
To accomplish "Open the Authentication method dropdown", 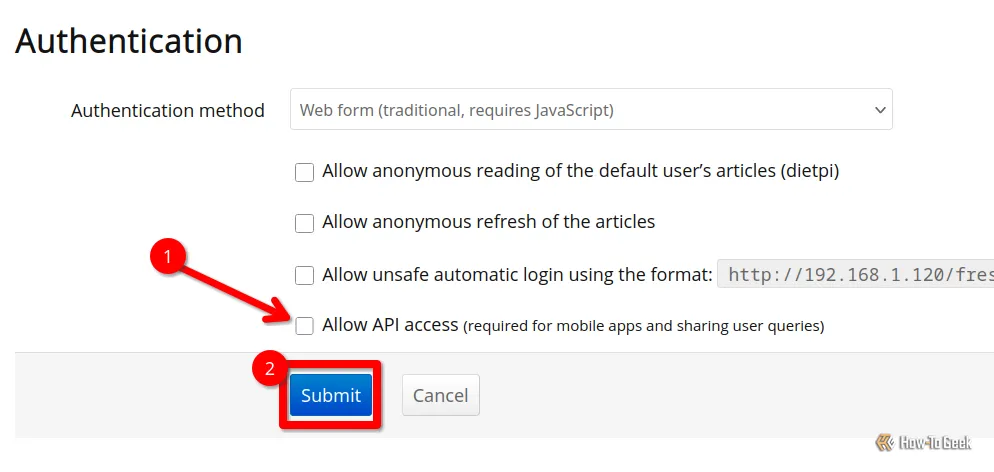I will pos(591,110).
